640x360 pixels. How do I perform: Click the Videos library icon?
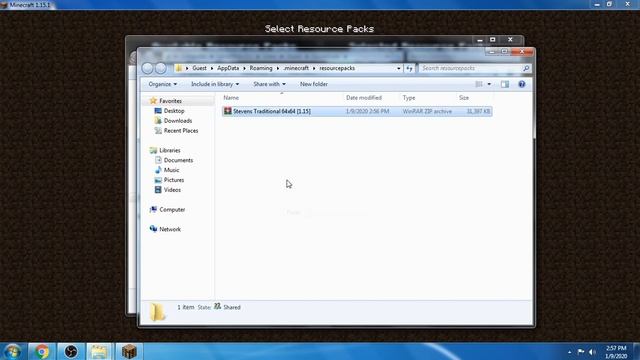158,190
